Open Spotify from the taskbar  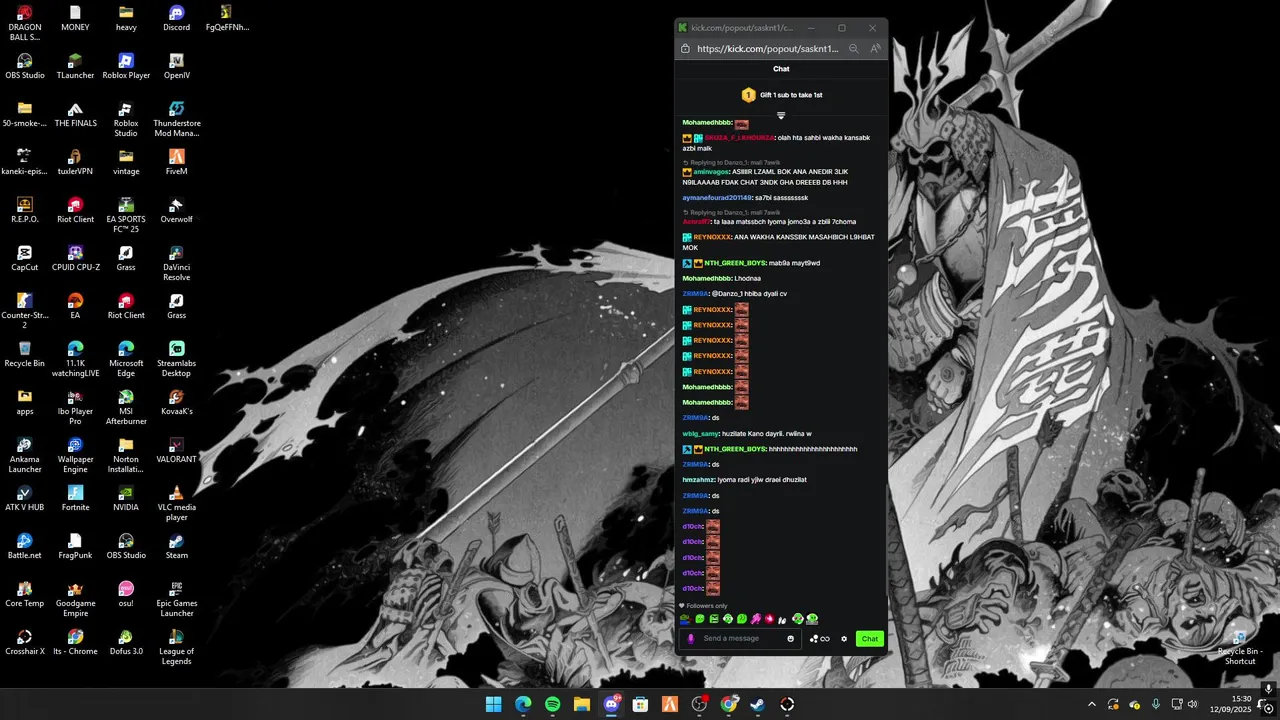coord(553,704)
